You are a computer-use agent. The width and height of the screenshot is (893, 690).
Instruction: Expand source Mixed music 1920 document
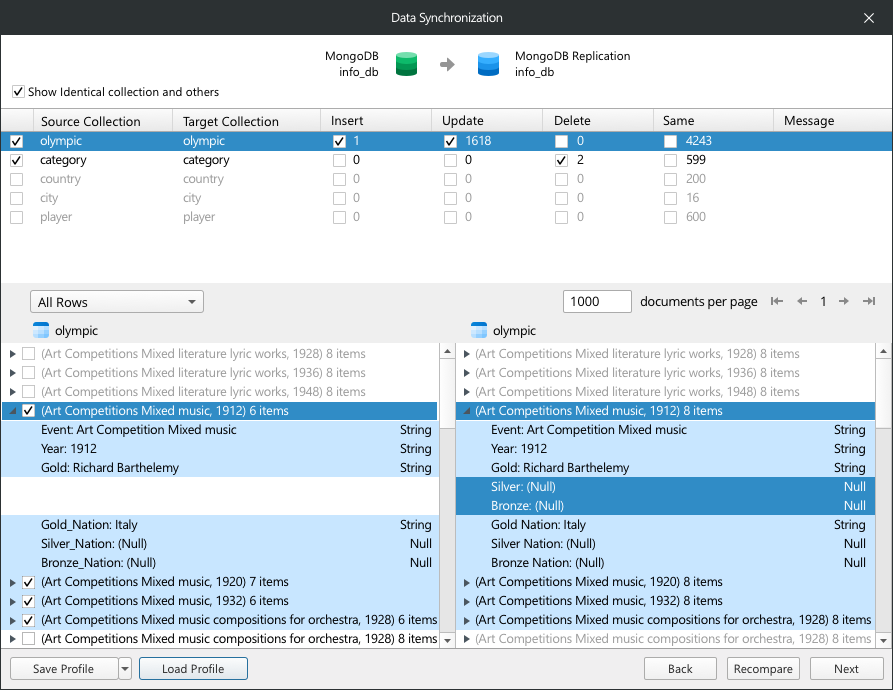[x=13, y=582]
